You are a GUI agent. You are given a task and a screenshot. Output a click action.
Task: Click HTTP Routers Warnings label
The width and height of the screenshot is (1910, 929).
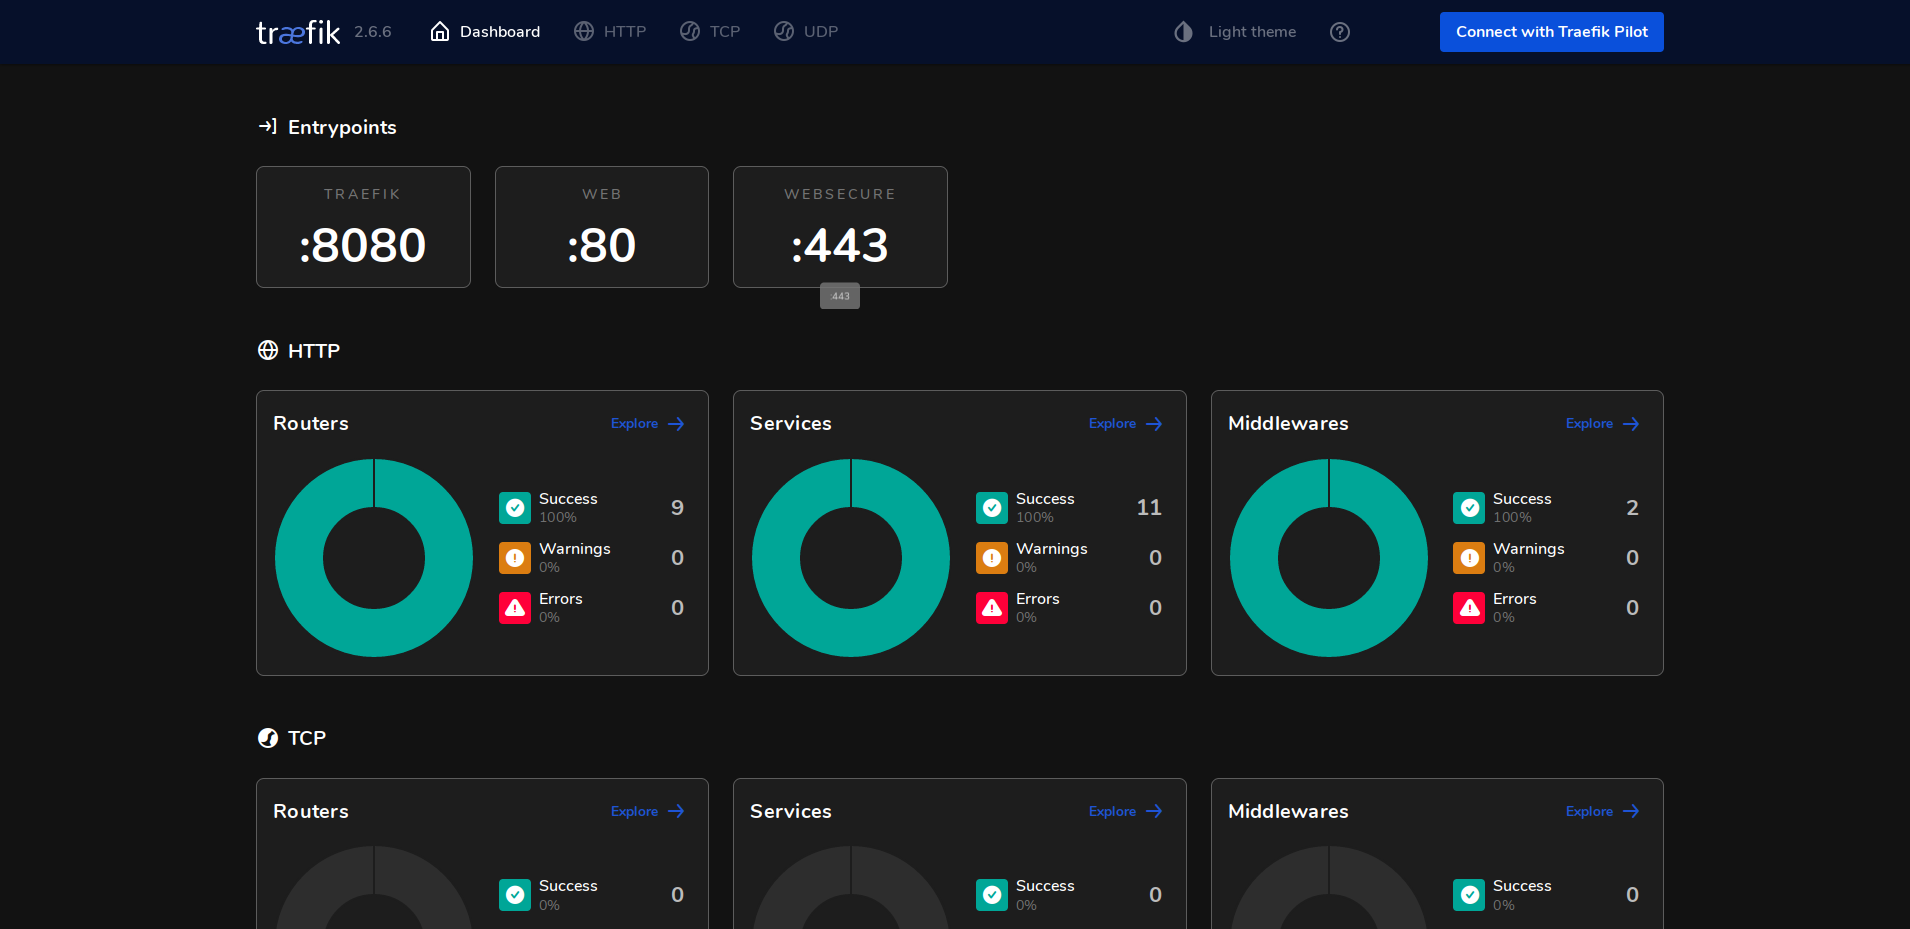tap(575, 549)
